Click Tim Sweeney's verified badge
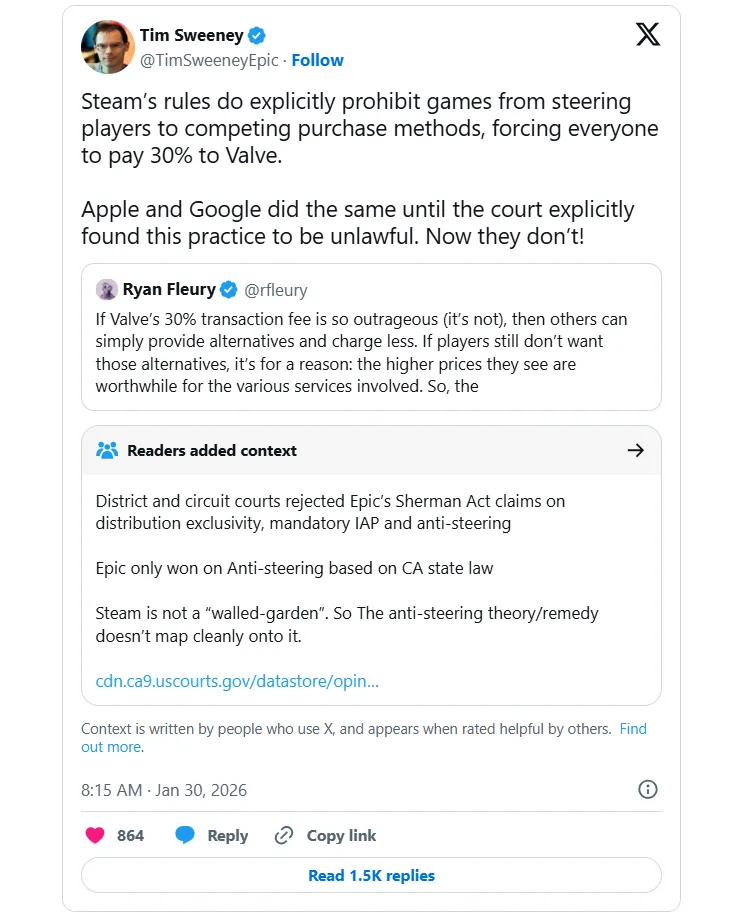The image size is (736, 923). pos(257,36)
